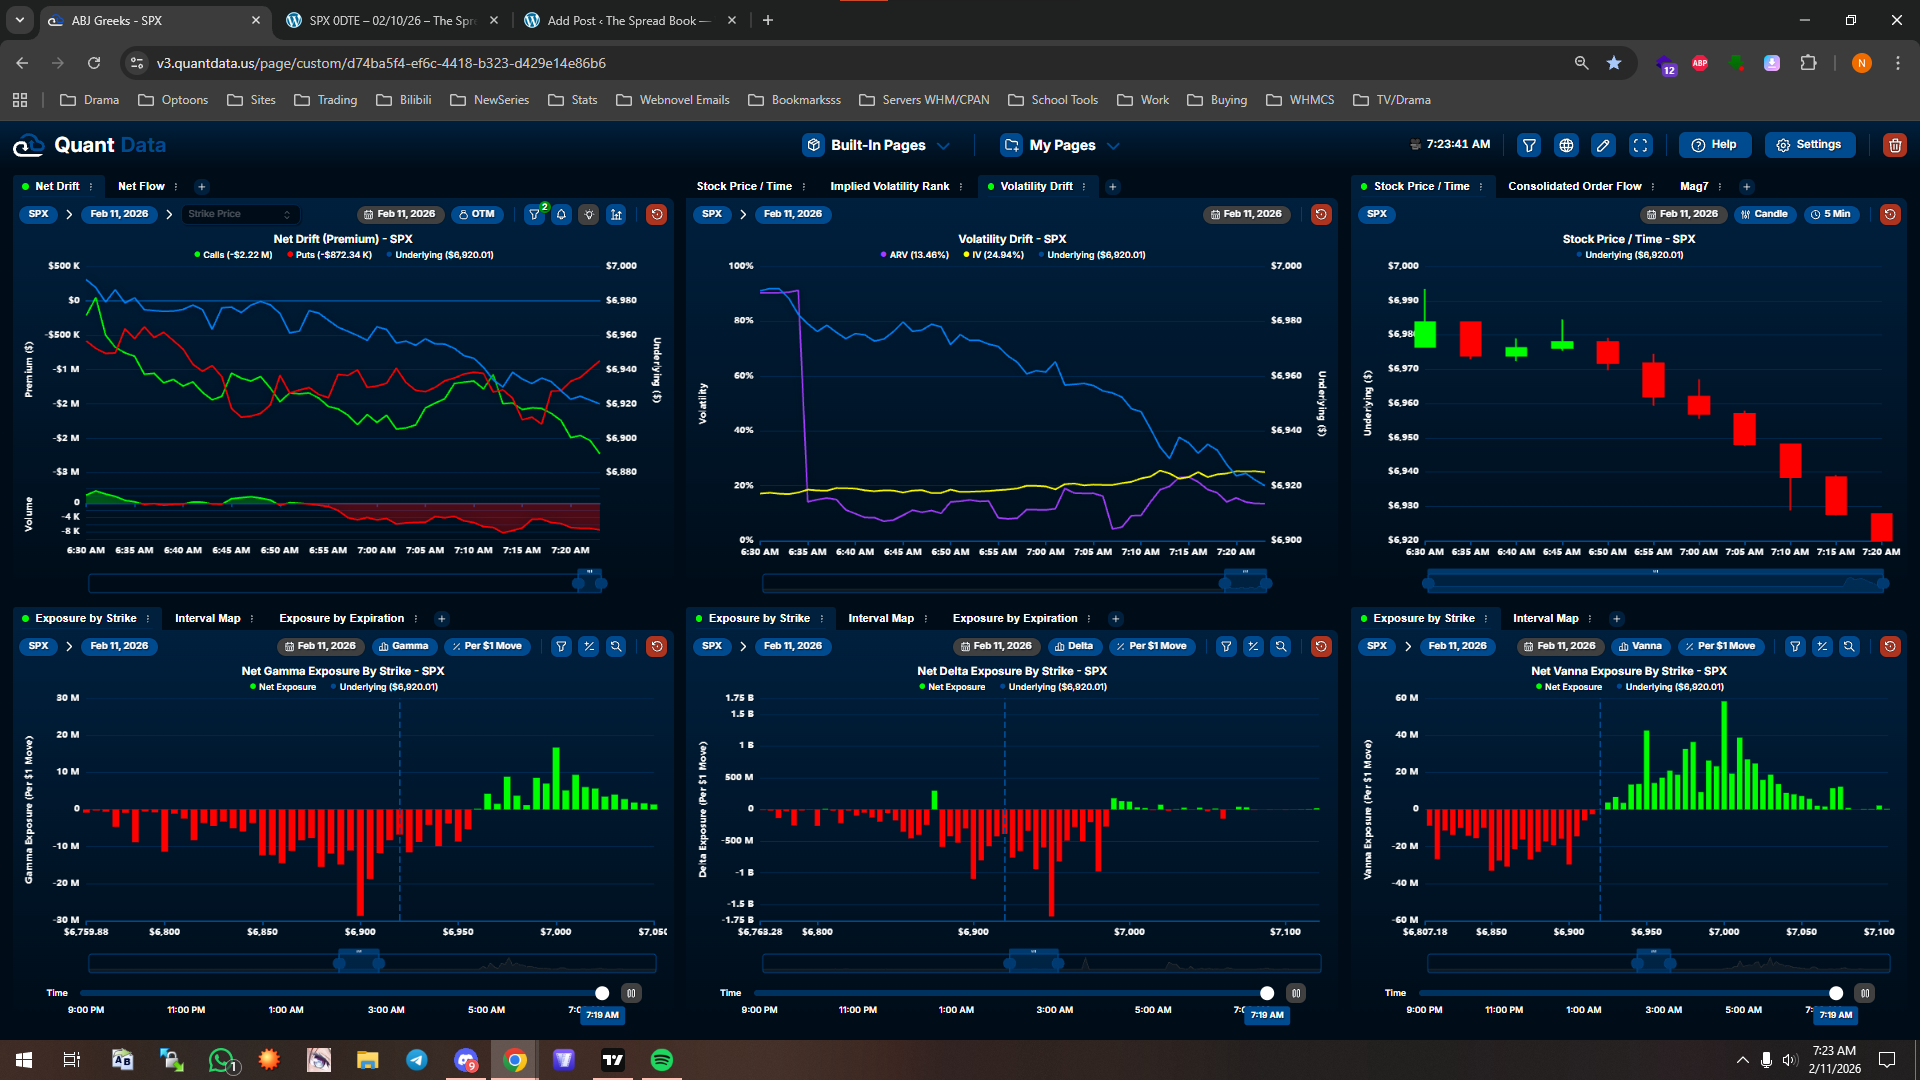This screenshot has height=1080, width=1920.
Task: Enter fullscreen with the expand icon
Action: tap(1641, 145)
